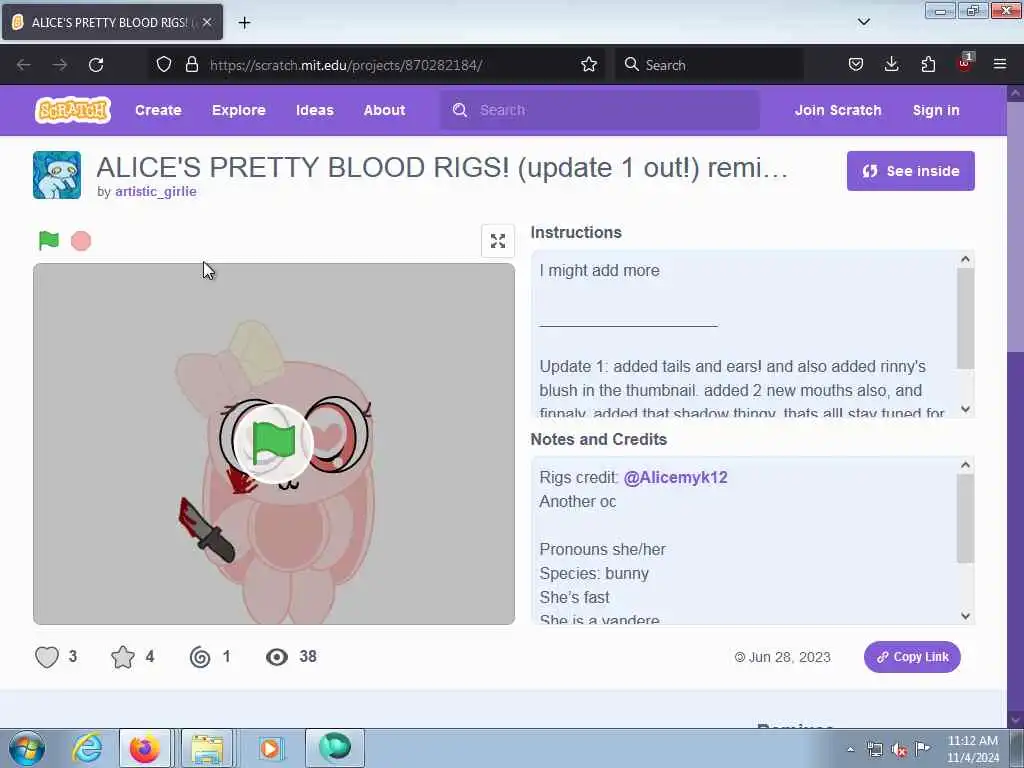Open the artistic_girlie profile link
The image size is (1024, 768).
(x=155, y=191)
